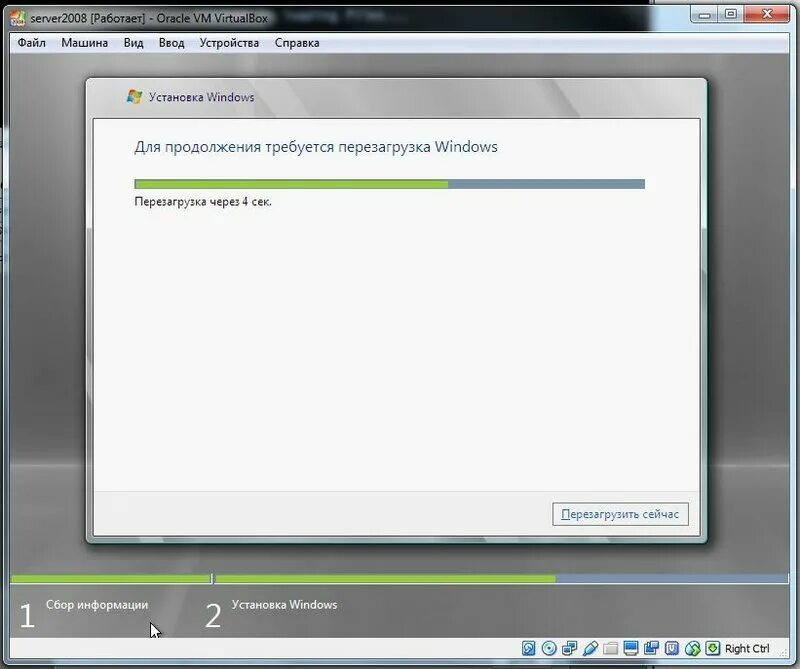Click the restart countdown progress bar
Screen dimensions: 800x669
tap(389, 184)
